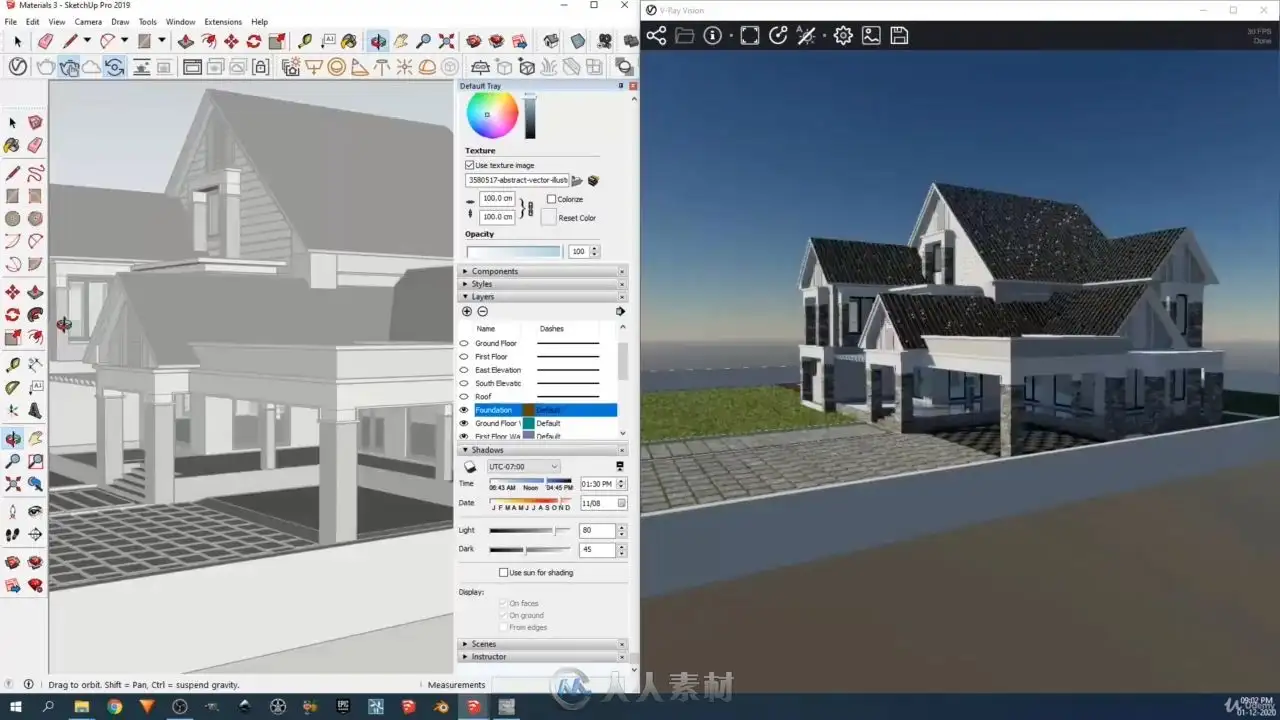Image resolution: width=1280 pixels, height=720 pixels.
Task: Enable the Colorize checkbox
Action: tap(552, 199)
